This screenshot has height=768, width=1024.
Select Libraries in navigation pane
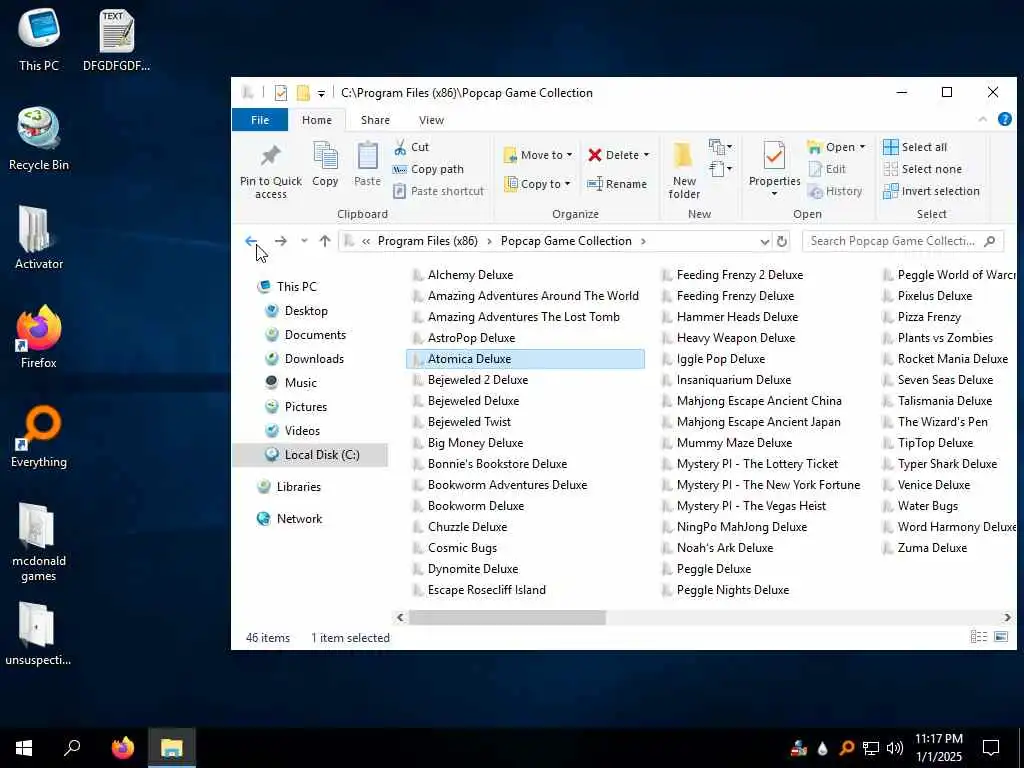pos(298,487)
